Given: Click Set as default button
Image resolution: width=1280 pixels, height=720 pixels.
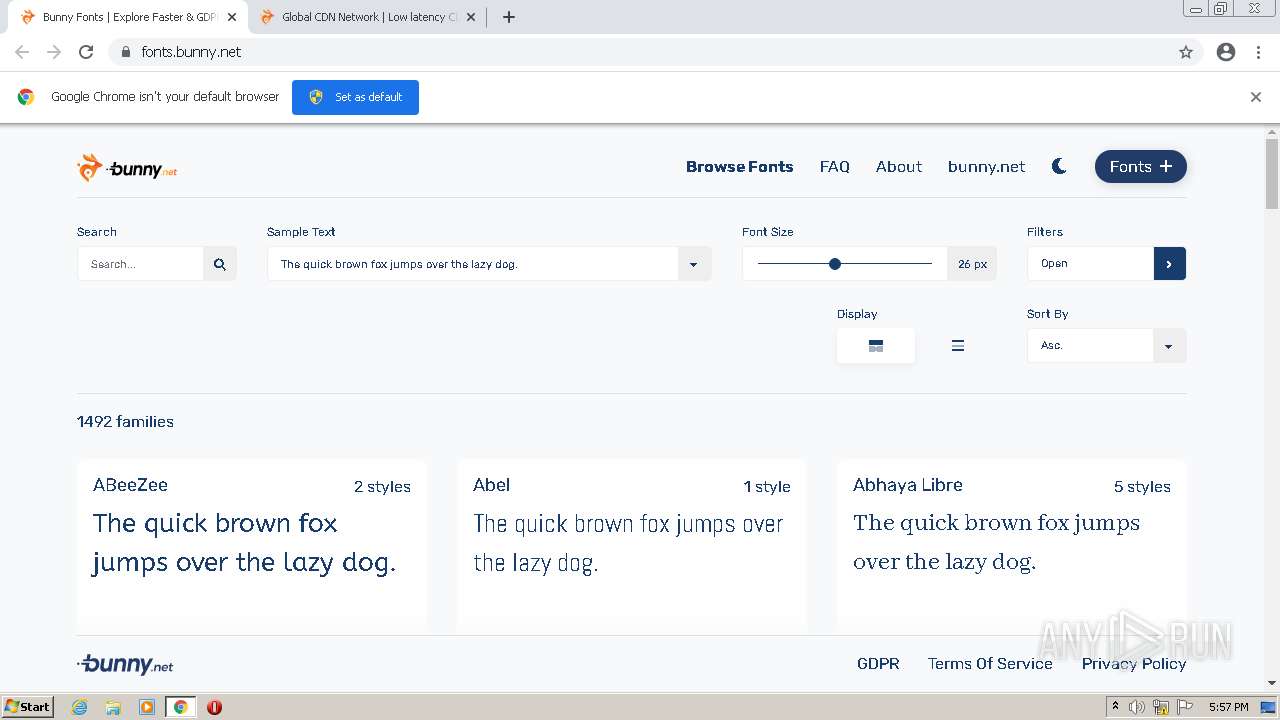Looking at the screenshot, I should tap(355, 97).
